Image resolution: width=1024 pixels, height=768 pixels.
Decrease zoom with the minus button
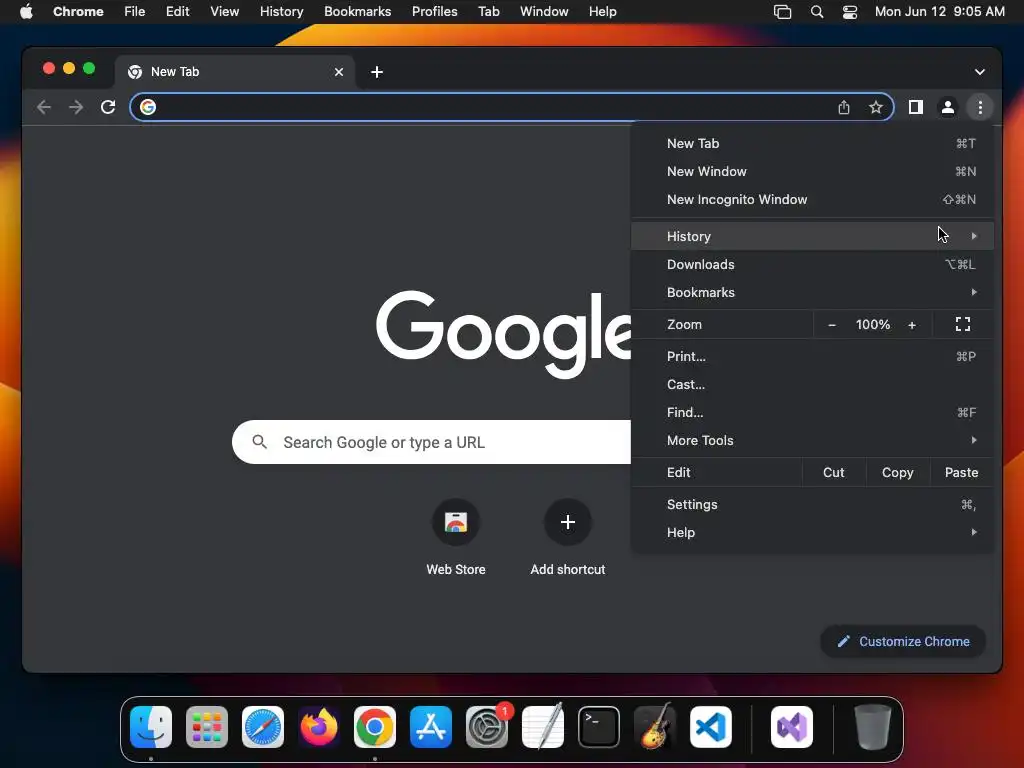coord(832,325)
